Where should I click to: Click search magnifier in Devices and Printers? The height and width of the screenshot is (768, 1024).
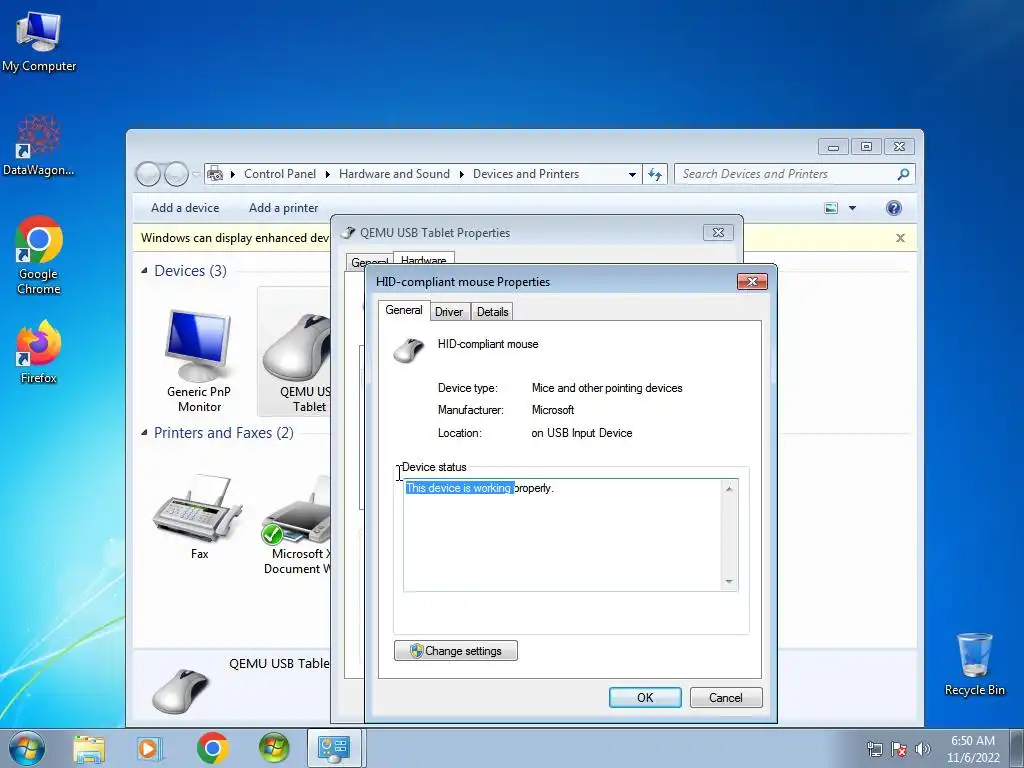coord(903,174)
